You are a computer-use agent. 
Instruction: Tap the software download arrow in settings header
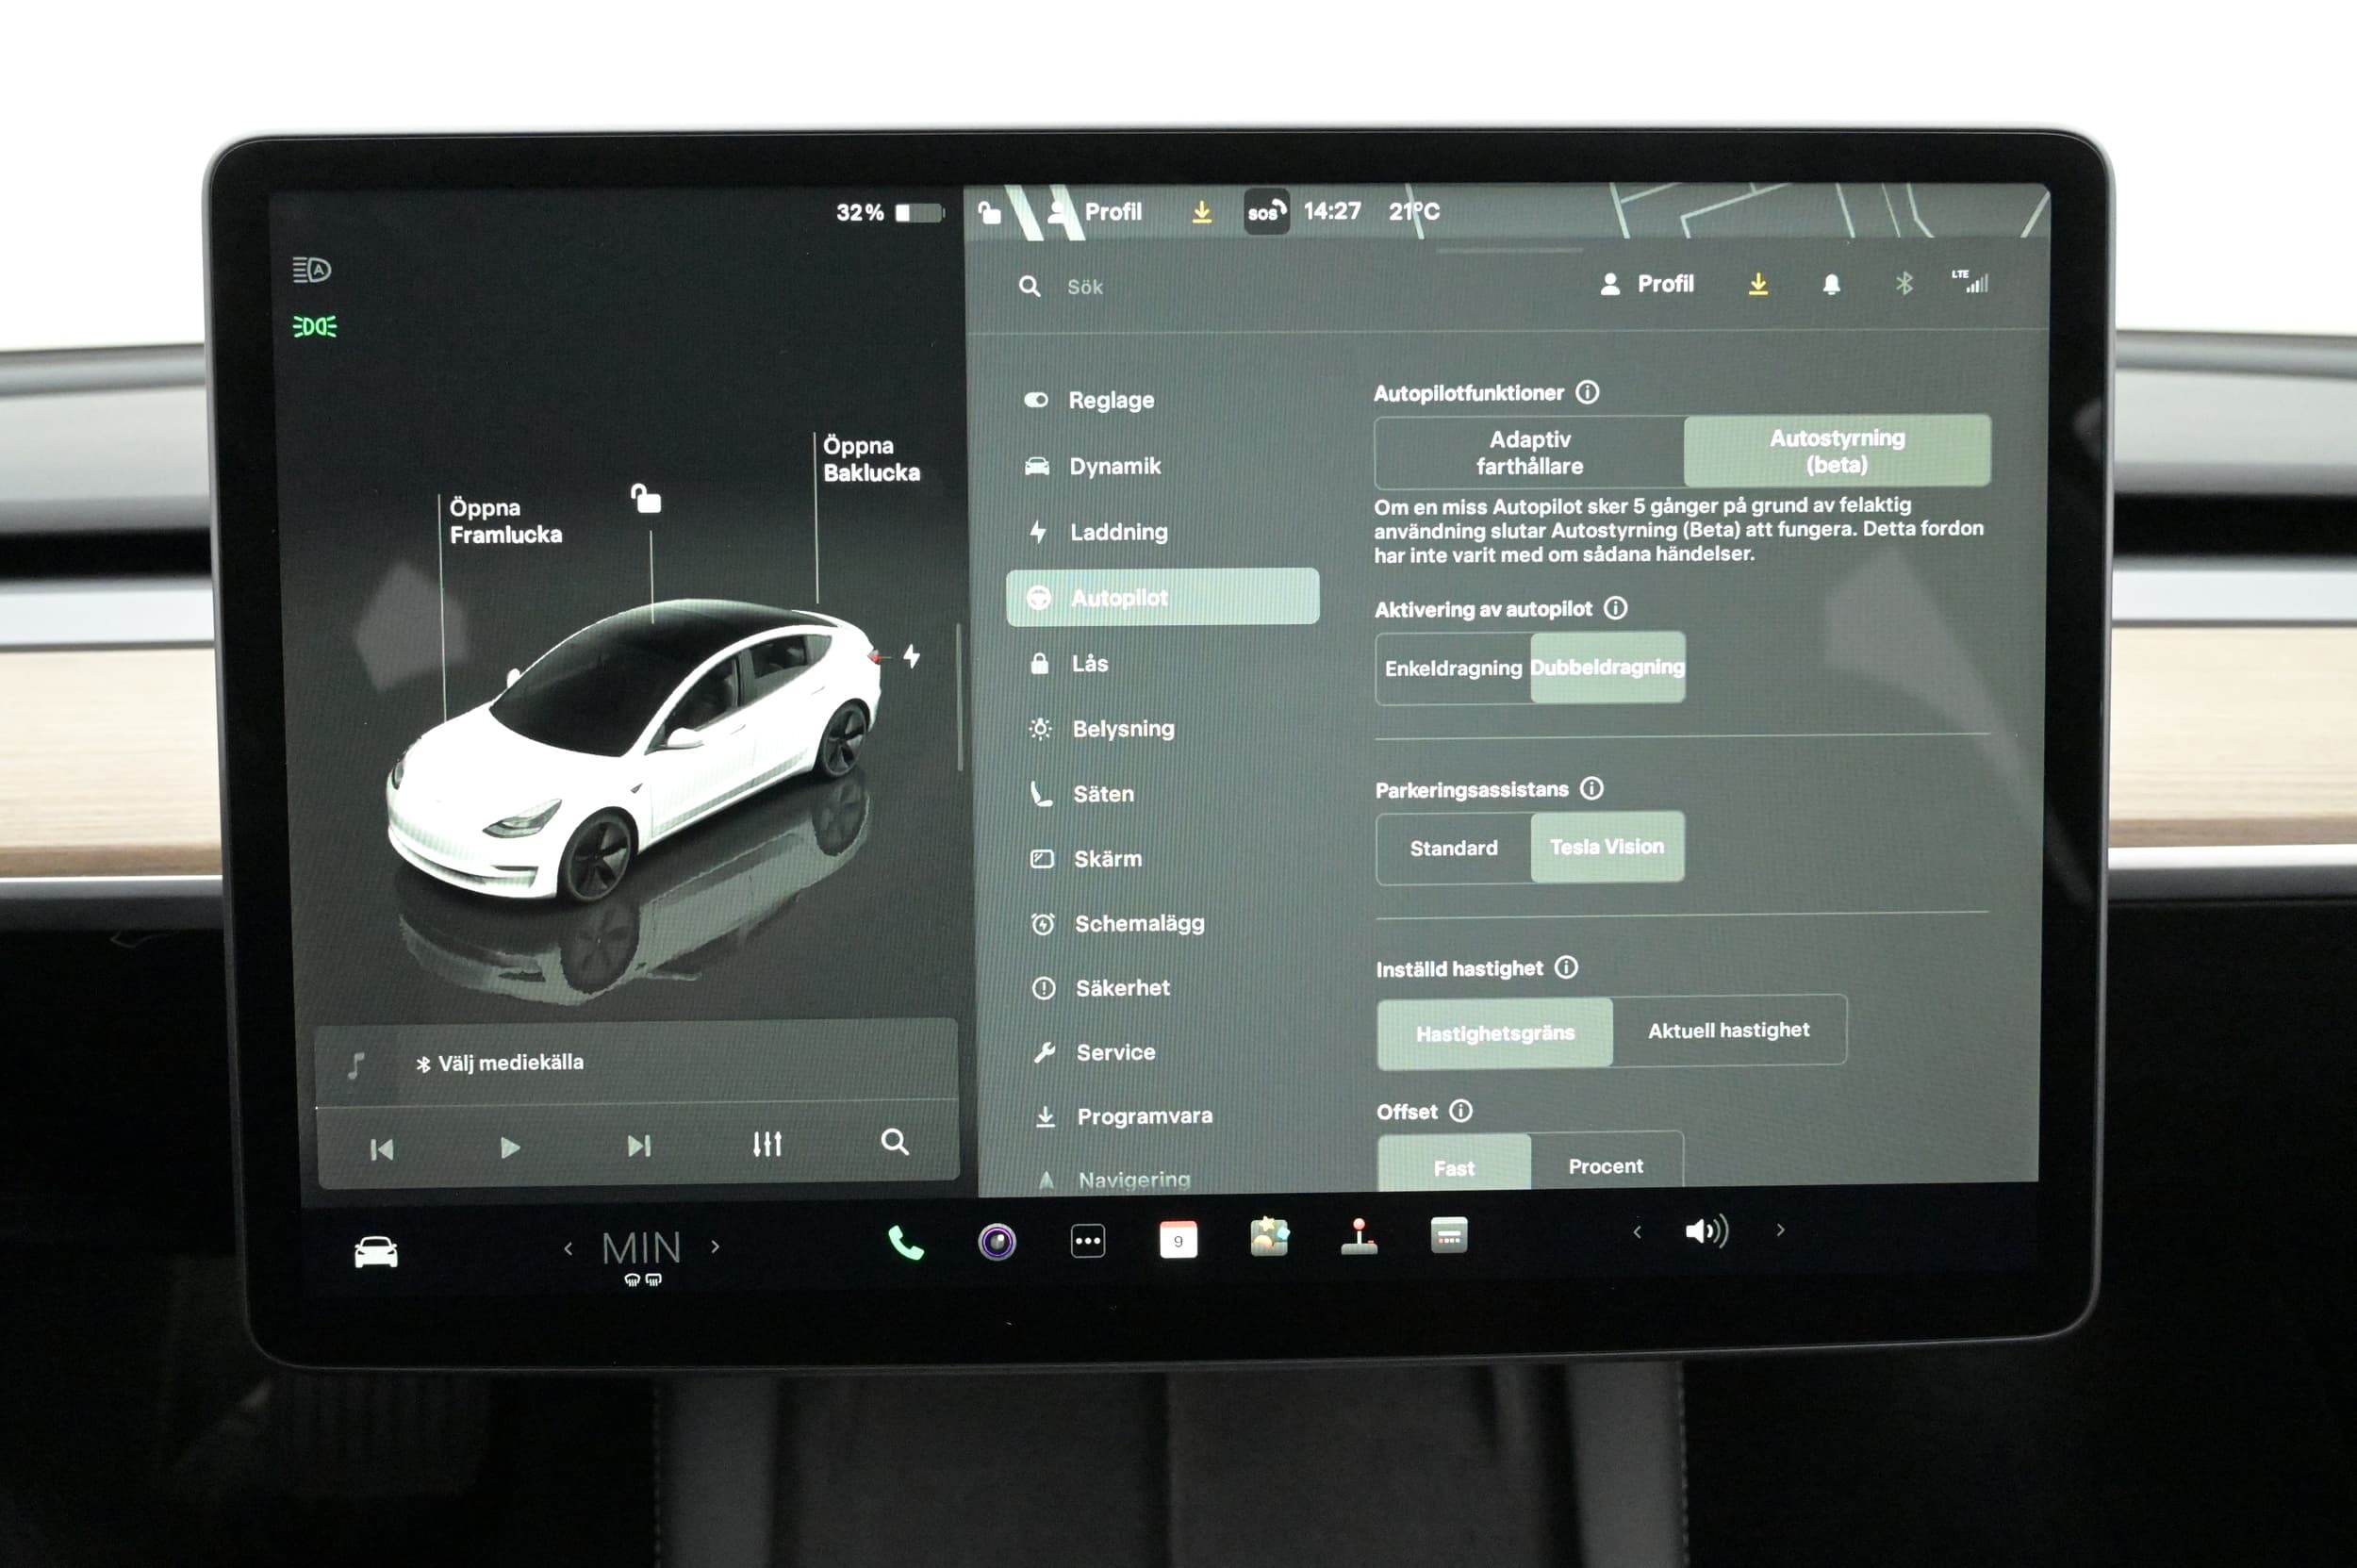1758,284
